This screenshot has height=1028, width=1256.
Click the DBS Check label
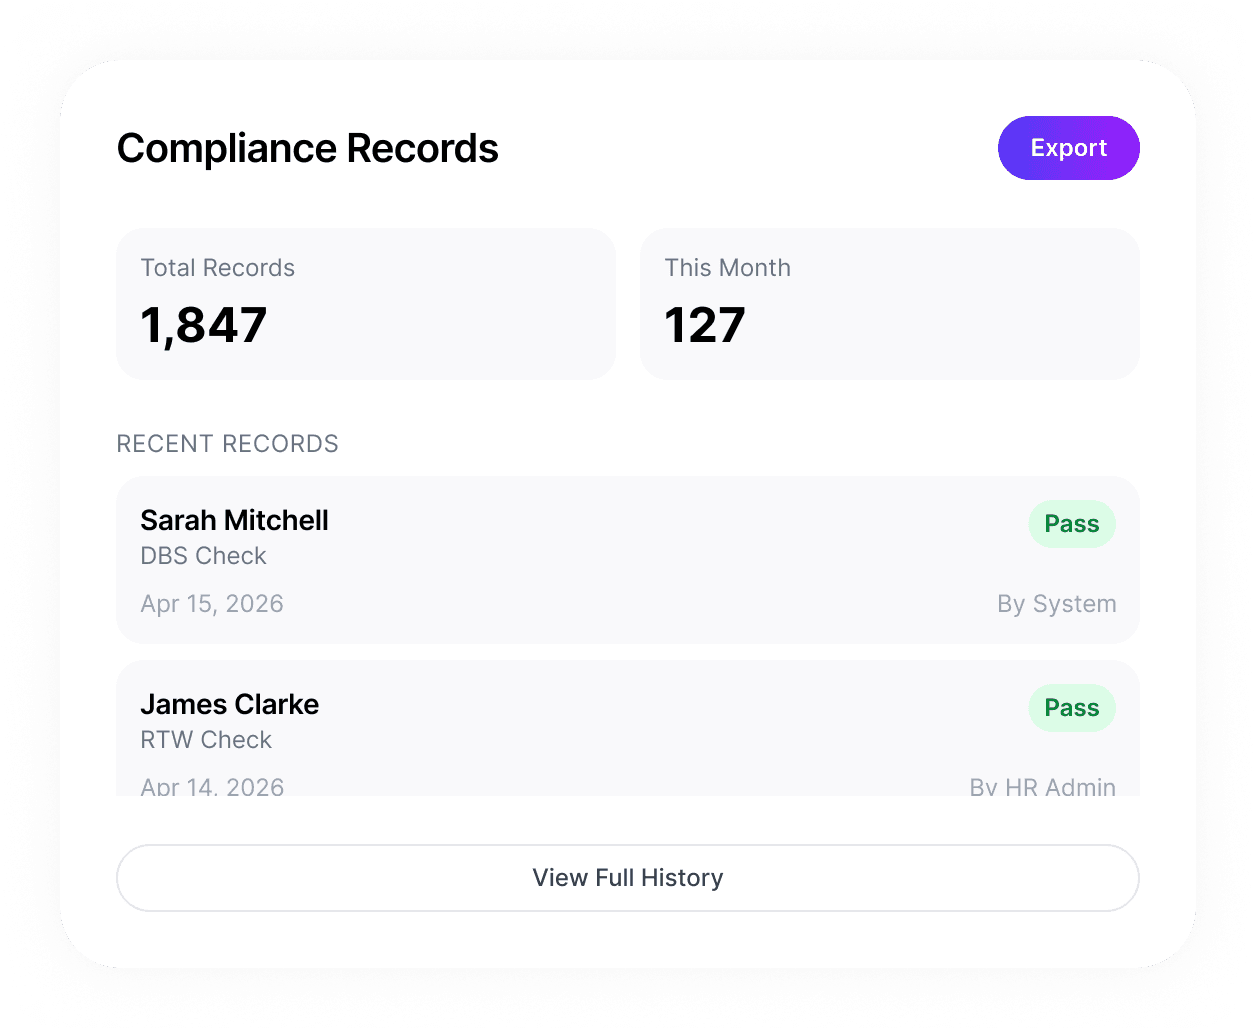(203, 556)
